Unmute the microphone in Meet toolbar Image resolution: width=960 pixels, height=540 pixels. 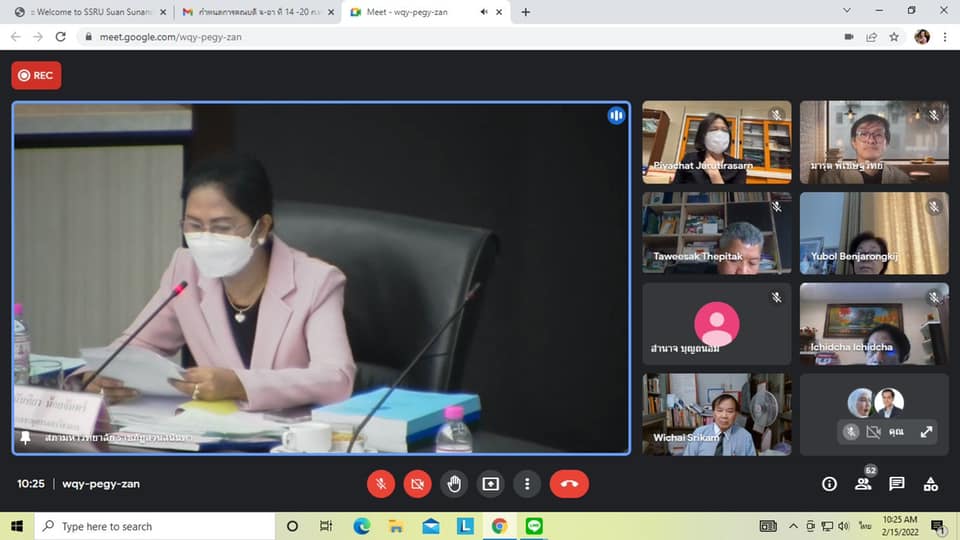point(380,484)
